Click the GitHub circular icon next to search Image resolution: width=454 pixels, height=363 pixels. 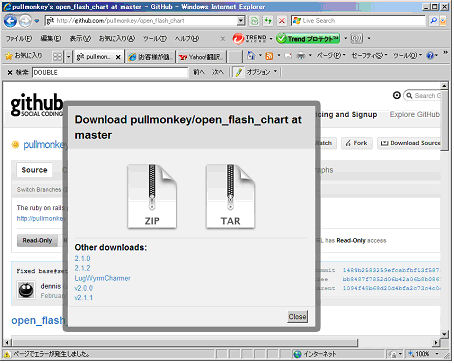397,96
